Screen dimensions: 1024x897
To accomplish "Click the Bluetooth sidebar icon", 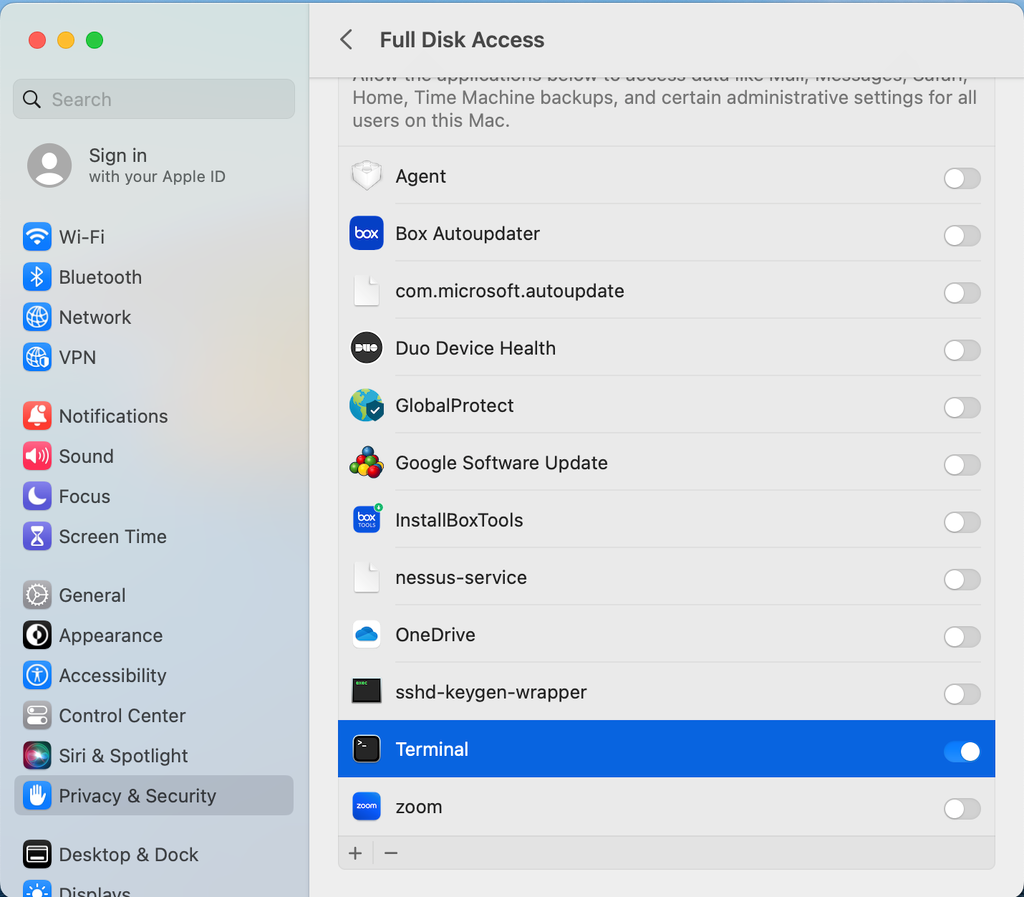I will [37, 277].
